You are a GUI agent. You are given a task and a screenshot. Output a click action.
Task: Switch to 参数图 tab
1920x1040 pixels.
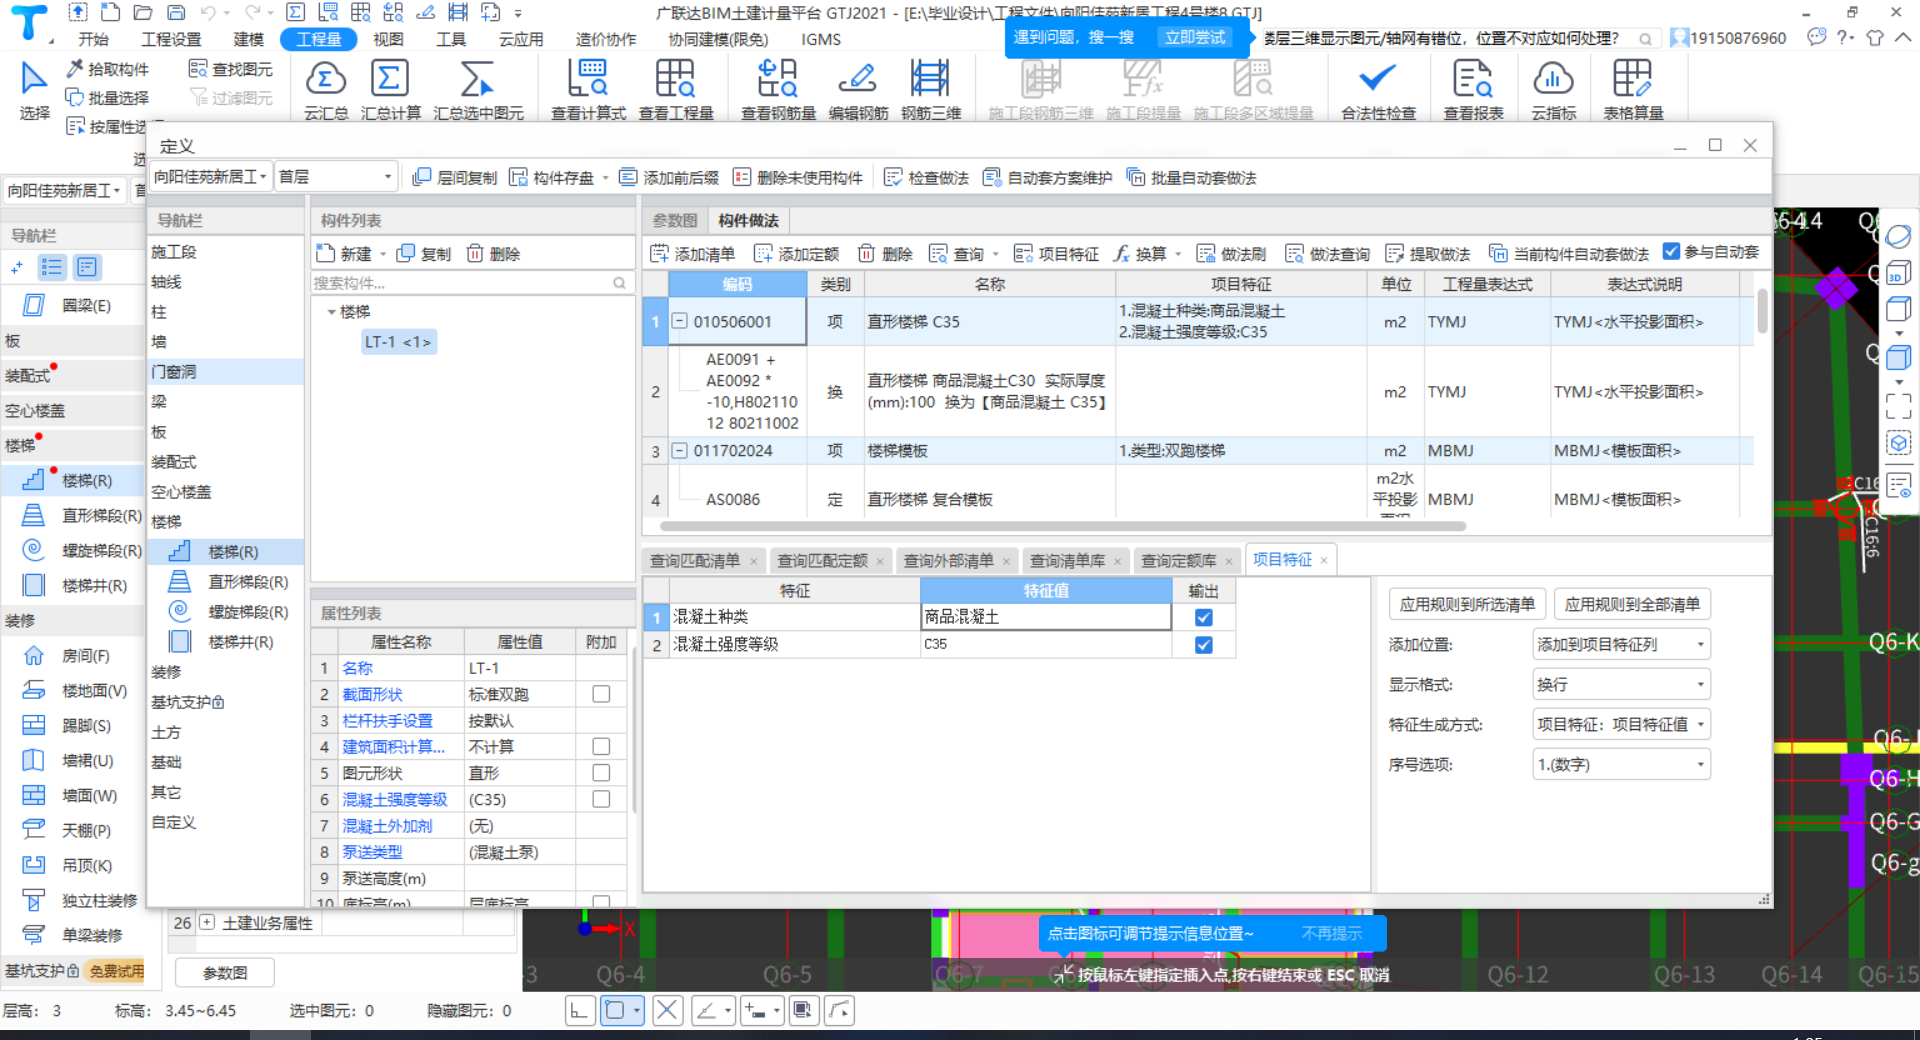(675, 220)
